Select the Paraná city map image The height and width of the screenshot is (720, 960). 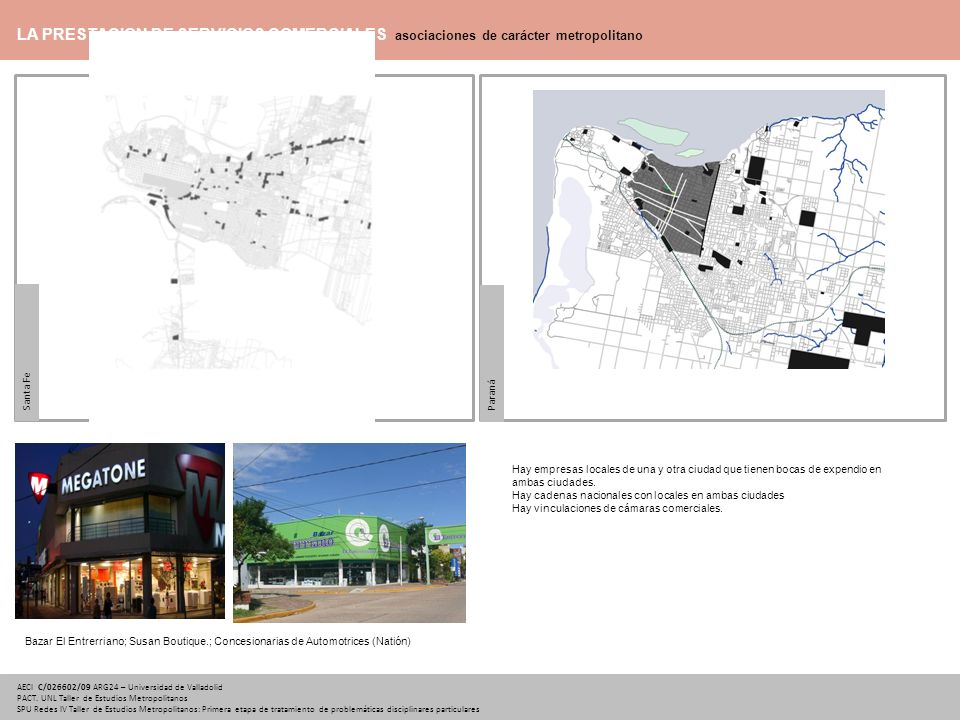pos(708,230)
